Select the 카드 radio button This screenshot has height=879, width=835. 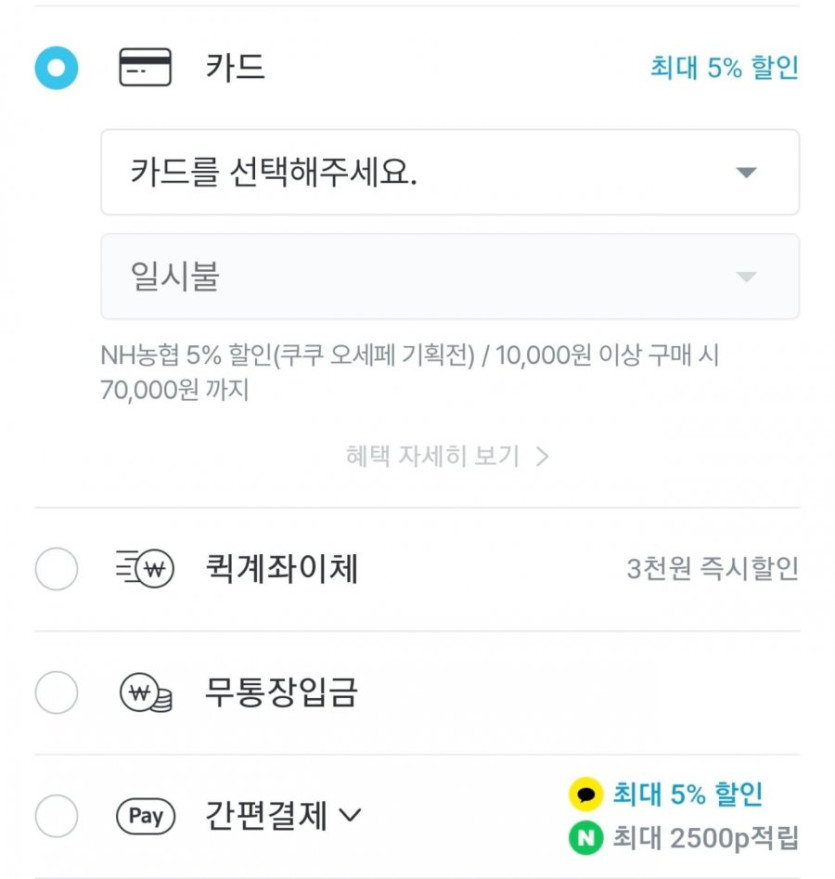[x=56, y=68]
